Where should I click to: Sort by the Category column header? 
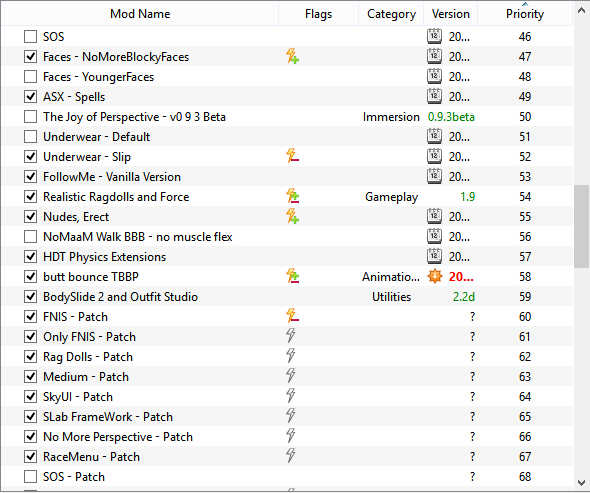391,14
